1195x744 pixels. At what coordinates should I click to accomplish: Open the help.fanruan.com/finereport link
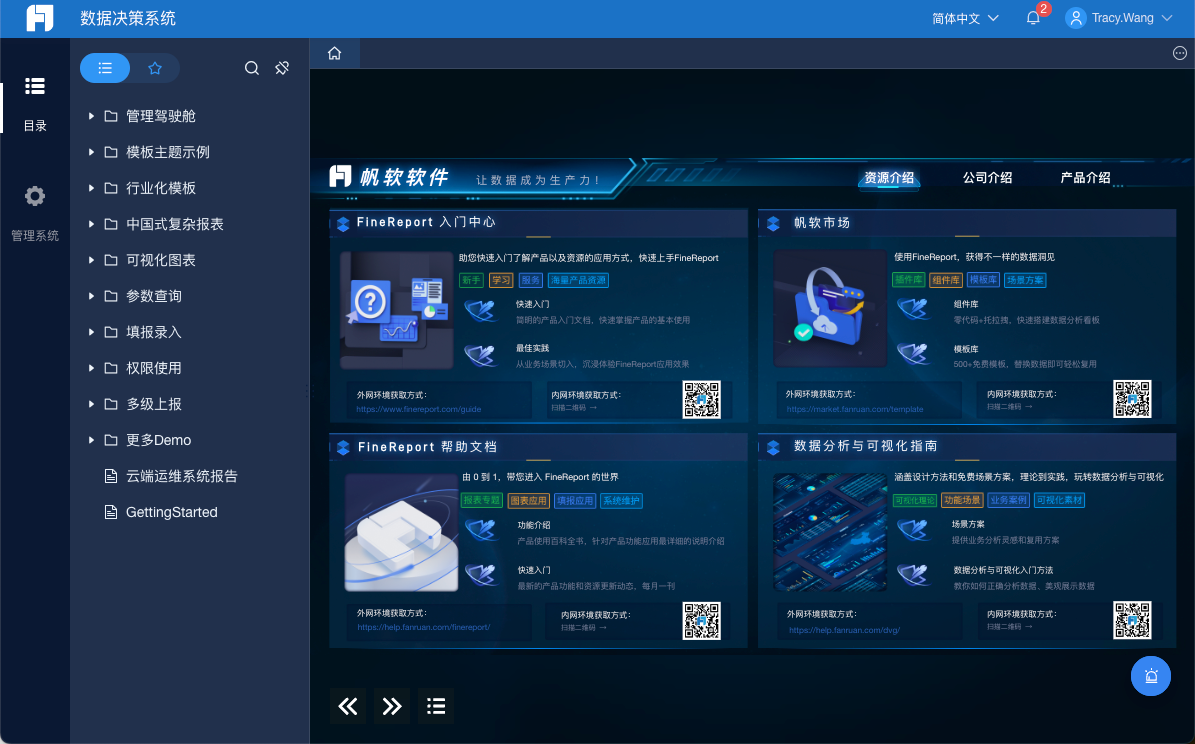click(424, 627)
